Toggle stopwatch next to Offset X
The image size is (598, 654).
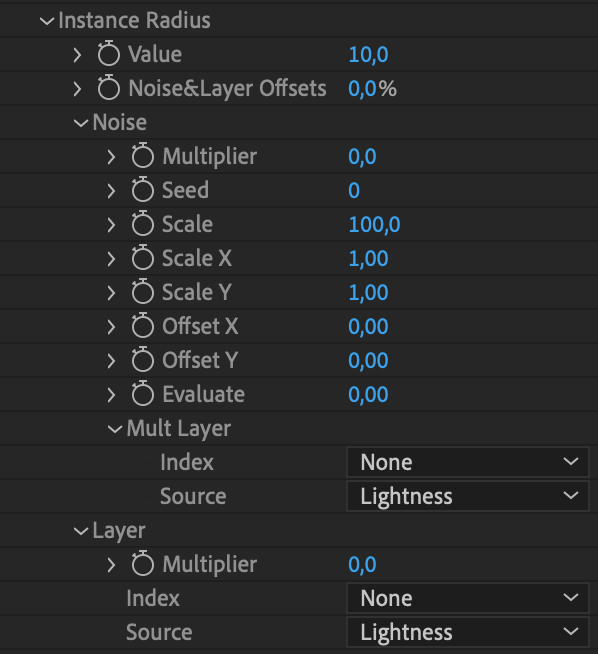pos(143,325)
